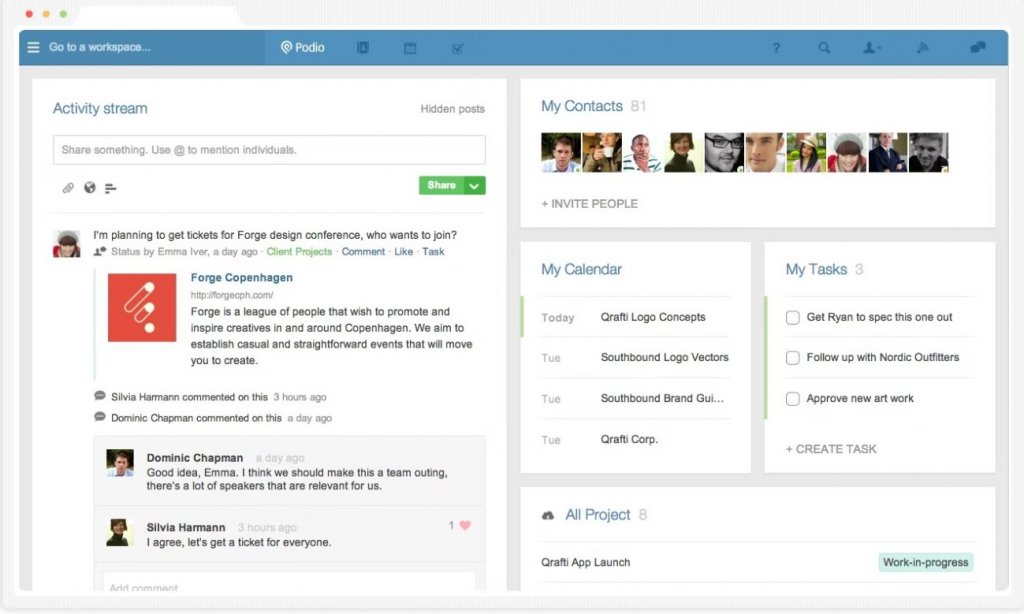
Task: Open the notifications feed icon in top bar
Action: tap(923, 48)
